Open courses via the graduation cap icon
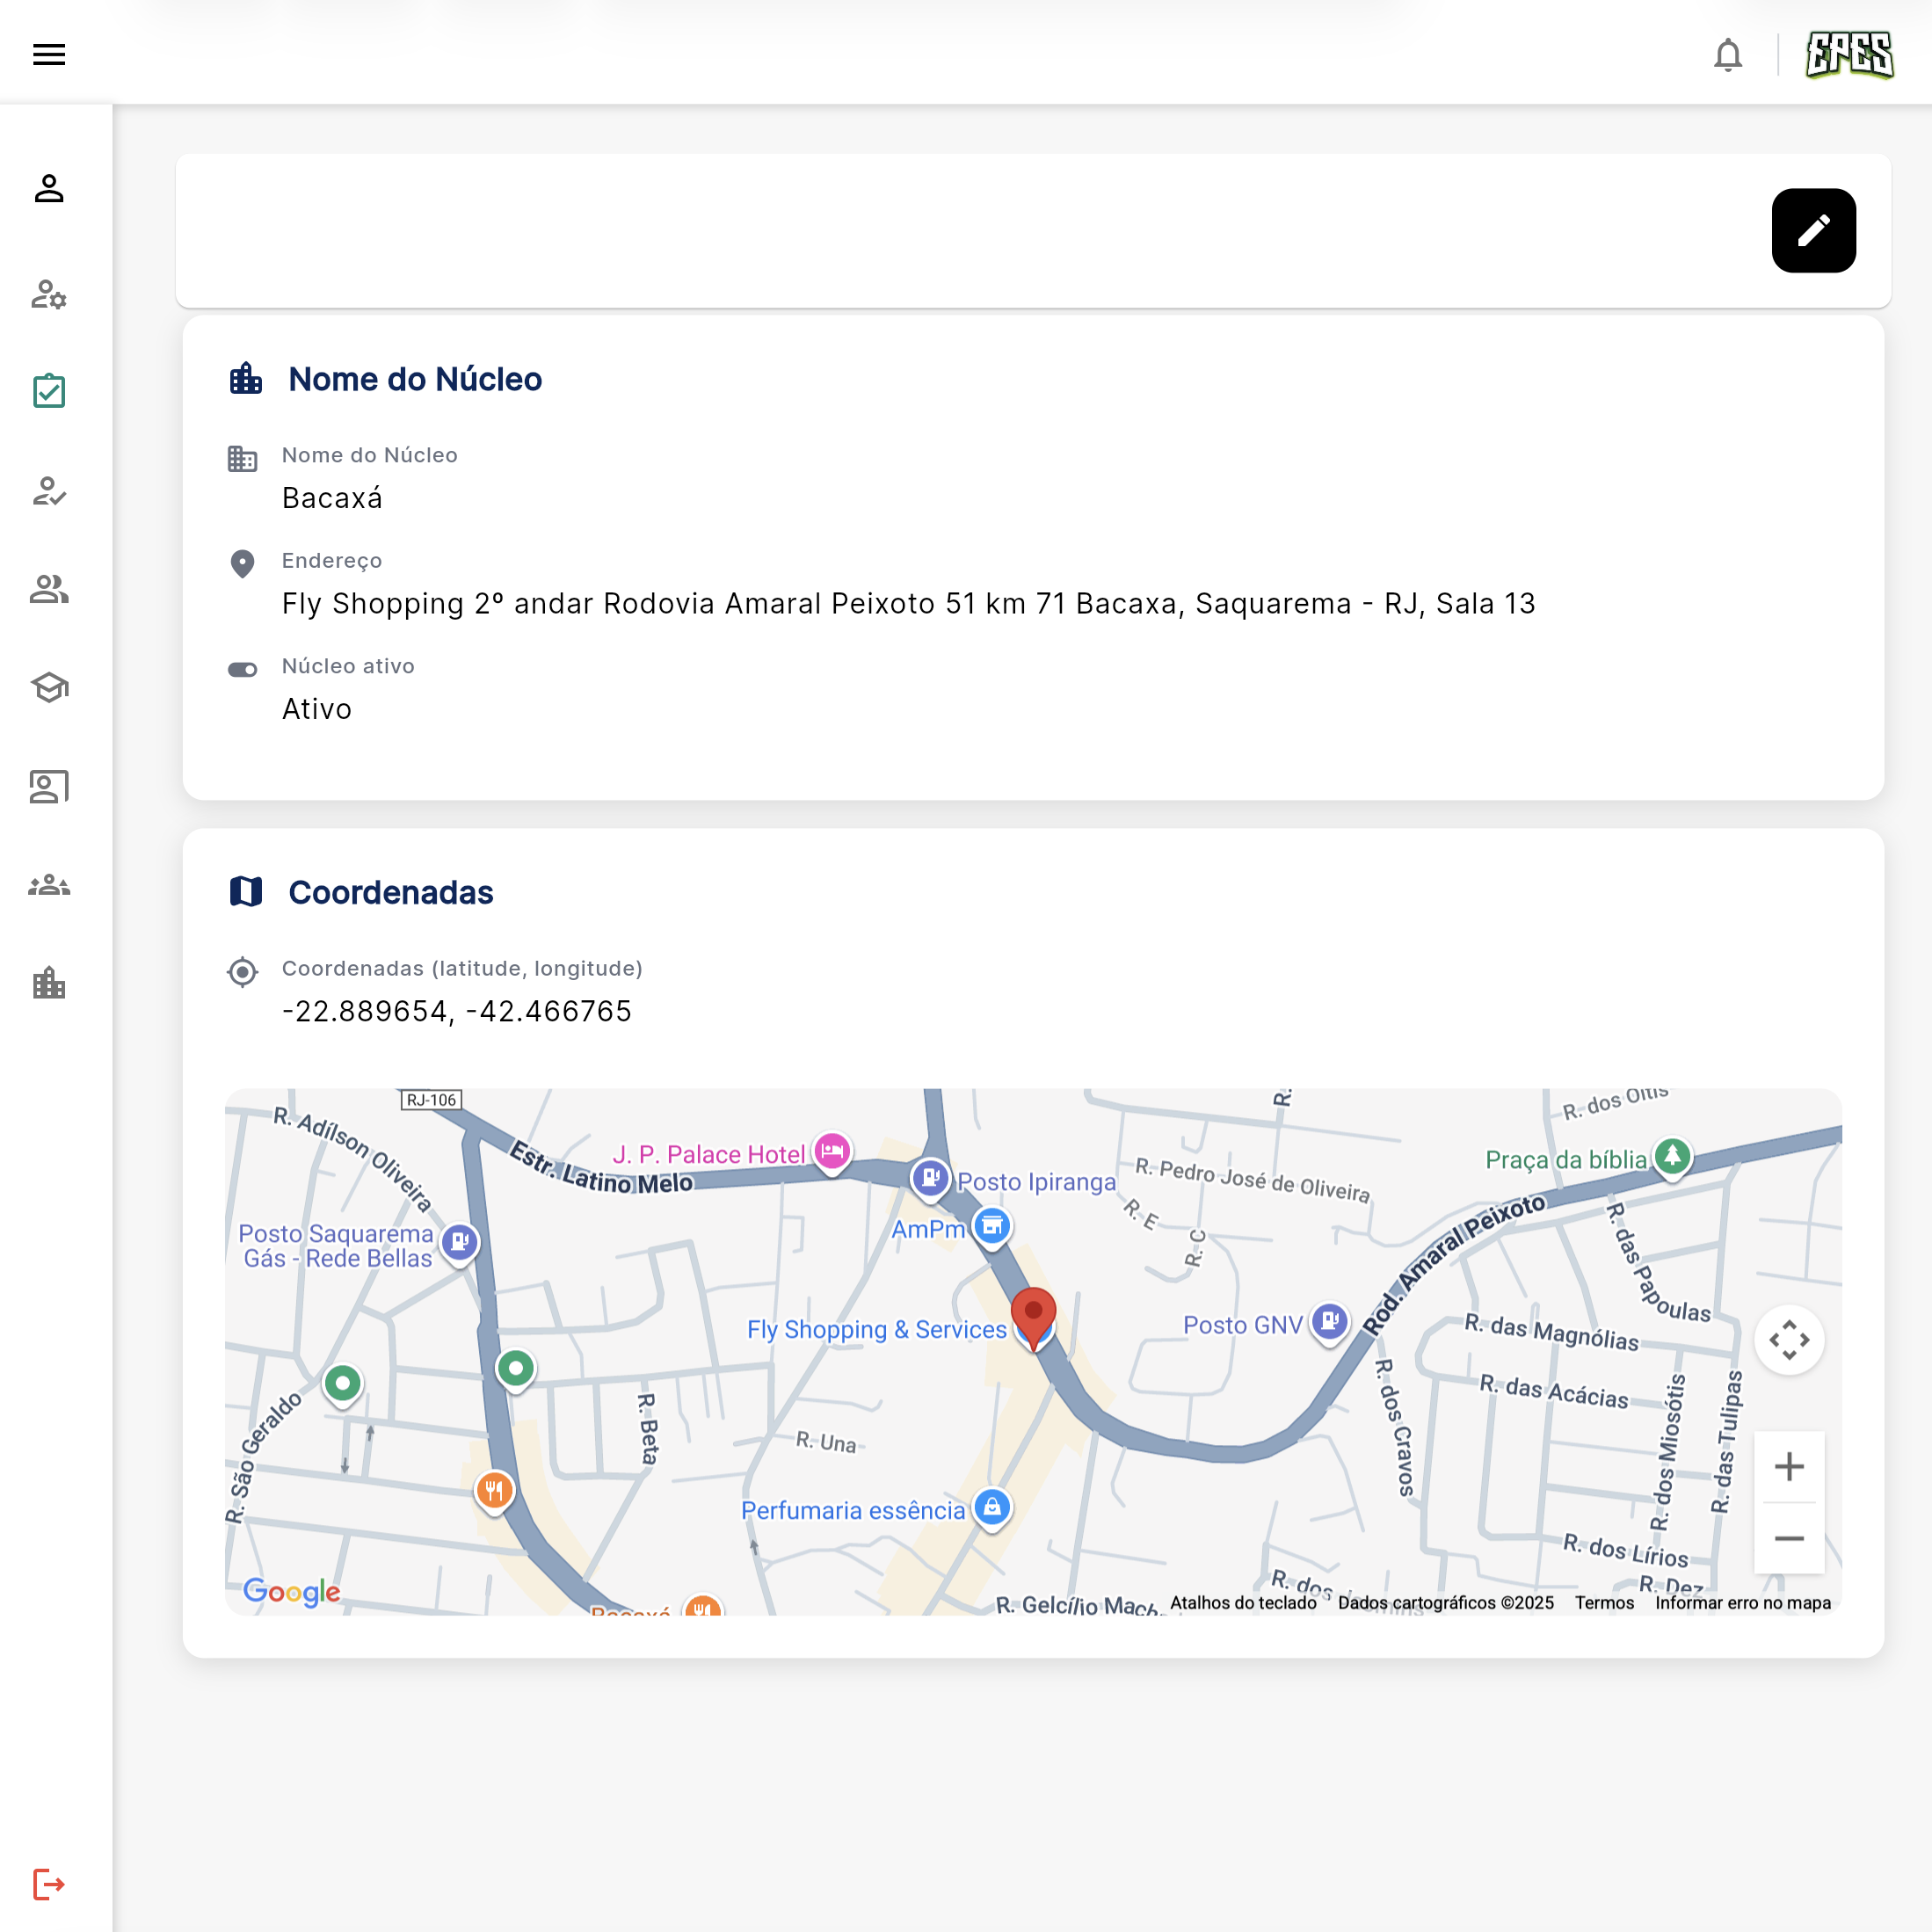This screenshot has width=1932, height=1932. coord(49,687)
